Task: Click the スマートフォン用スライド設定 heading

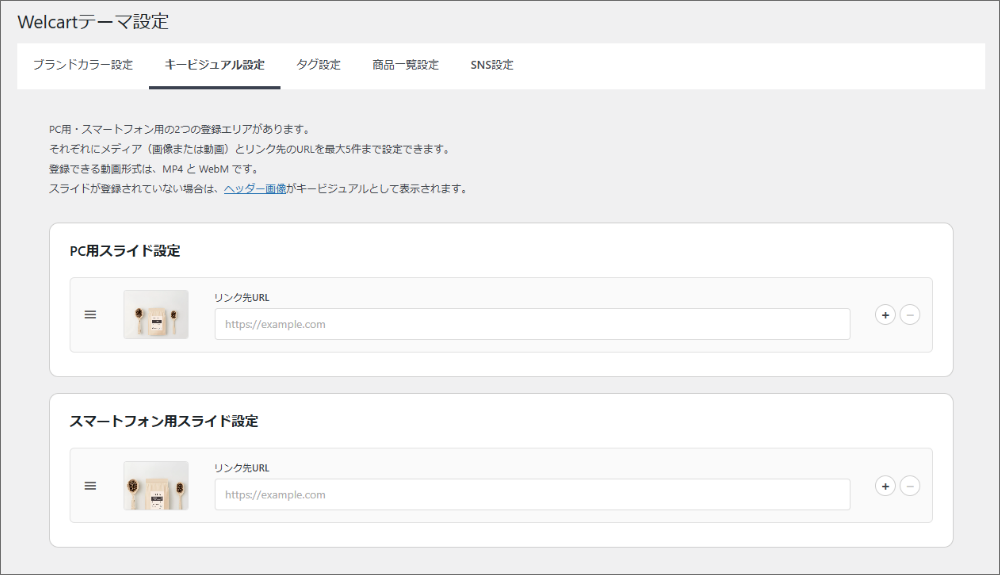Action: 164,421
